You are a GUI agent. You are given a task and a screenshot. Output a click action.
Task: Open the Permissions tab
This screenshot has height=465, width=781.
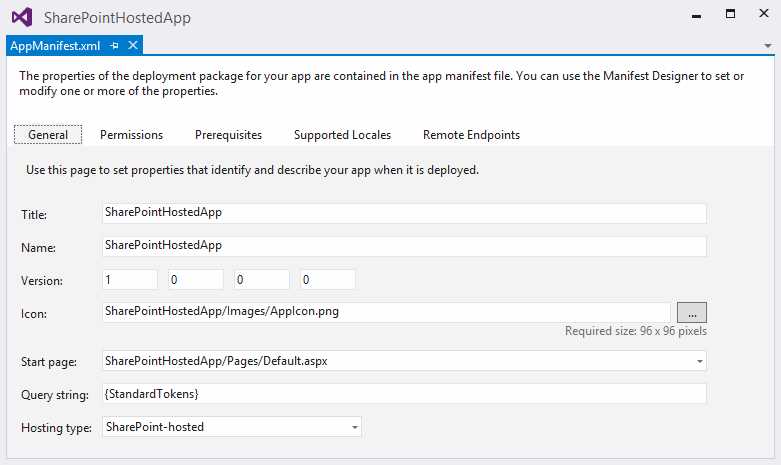click(131, 135)
